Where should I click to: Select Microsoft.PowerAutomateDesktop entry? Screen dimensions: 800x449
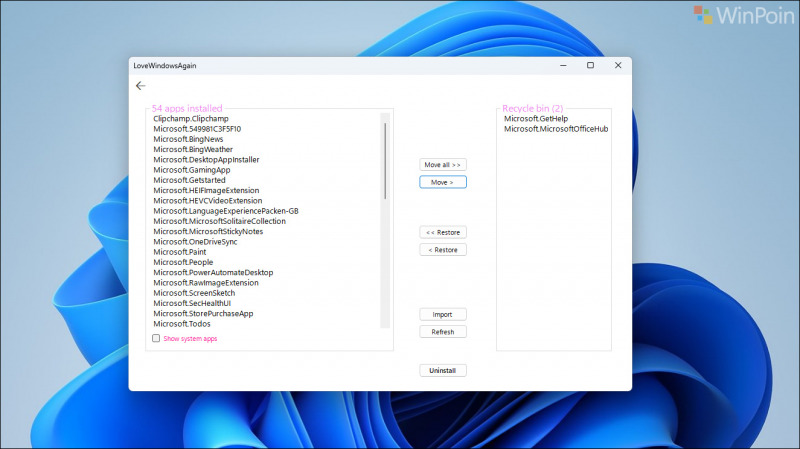[x=213, y=272]
